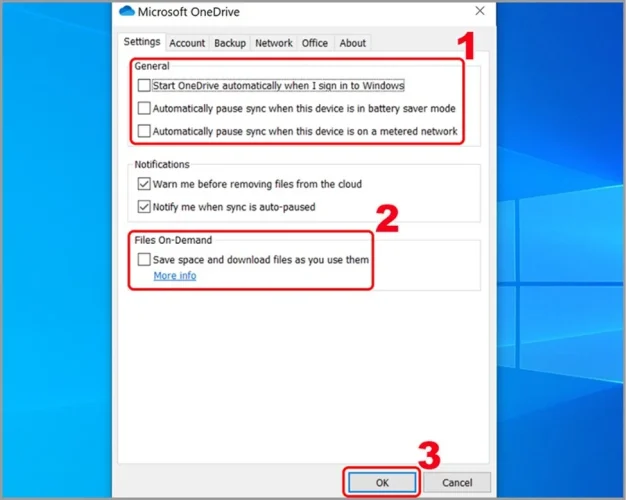Click the Cancel button
627x500 pixels.
click(457, 482)
